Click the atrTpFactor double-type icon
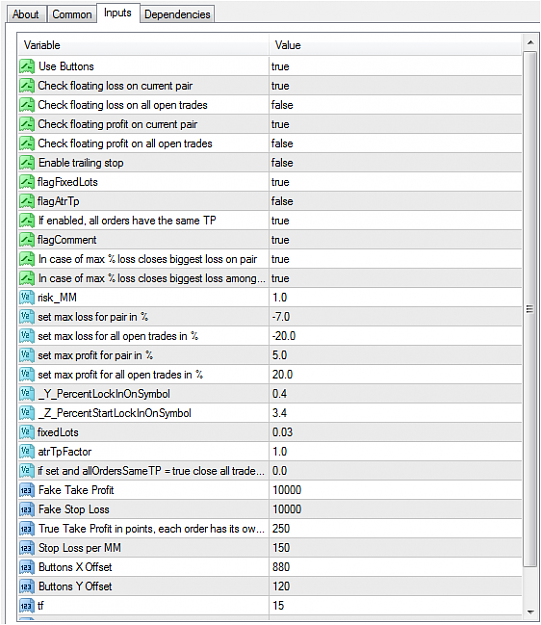541x625 pixels. pyautogui.click(x=27, y=452)
